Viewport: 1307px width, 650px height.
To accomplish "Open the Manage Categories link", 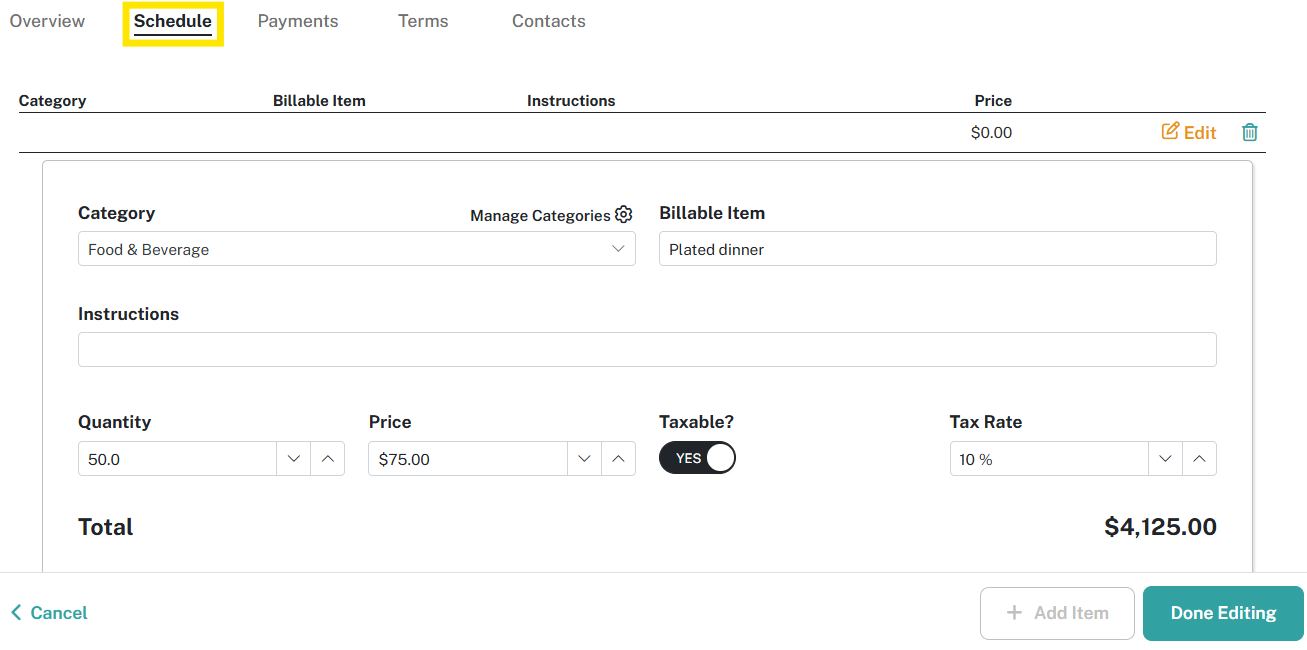I will [540, 216].
